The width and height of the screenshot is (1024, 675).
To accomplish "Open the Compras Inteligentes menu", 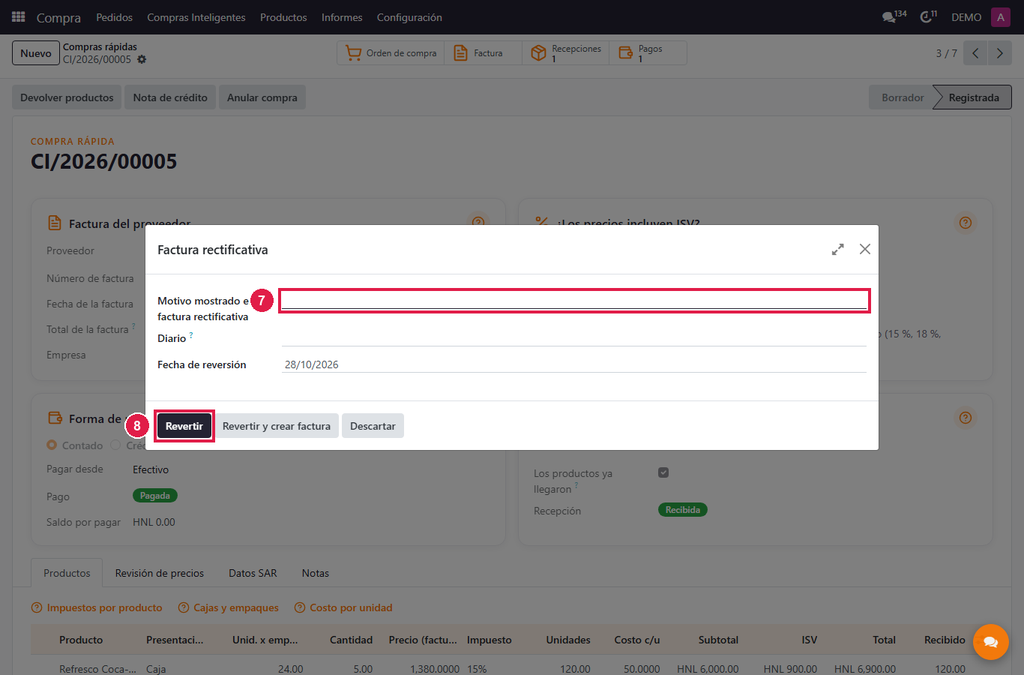I will 196,18.
